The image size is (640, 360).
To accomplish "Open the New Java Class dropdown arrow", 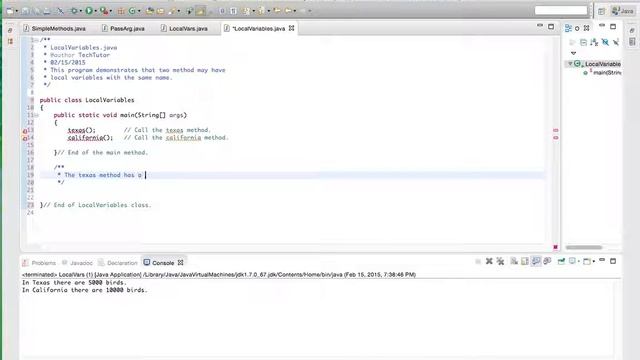I will coord(139,11).
